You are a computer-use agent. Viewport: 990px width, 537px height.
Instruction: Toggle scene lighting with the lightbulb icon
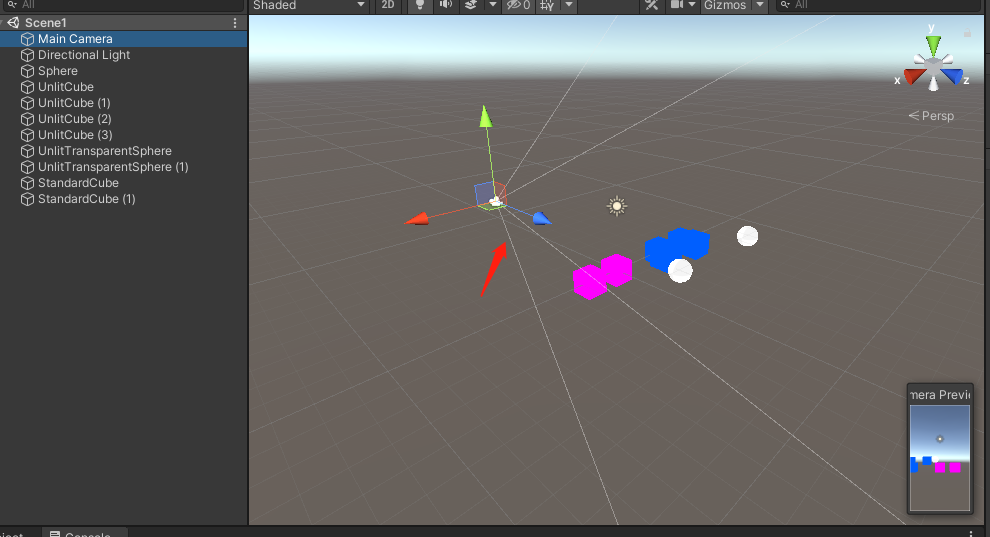pos(420,5)
